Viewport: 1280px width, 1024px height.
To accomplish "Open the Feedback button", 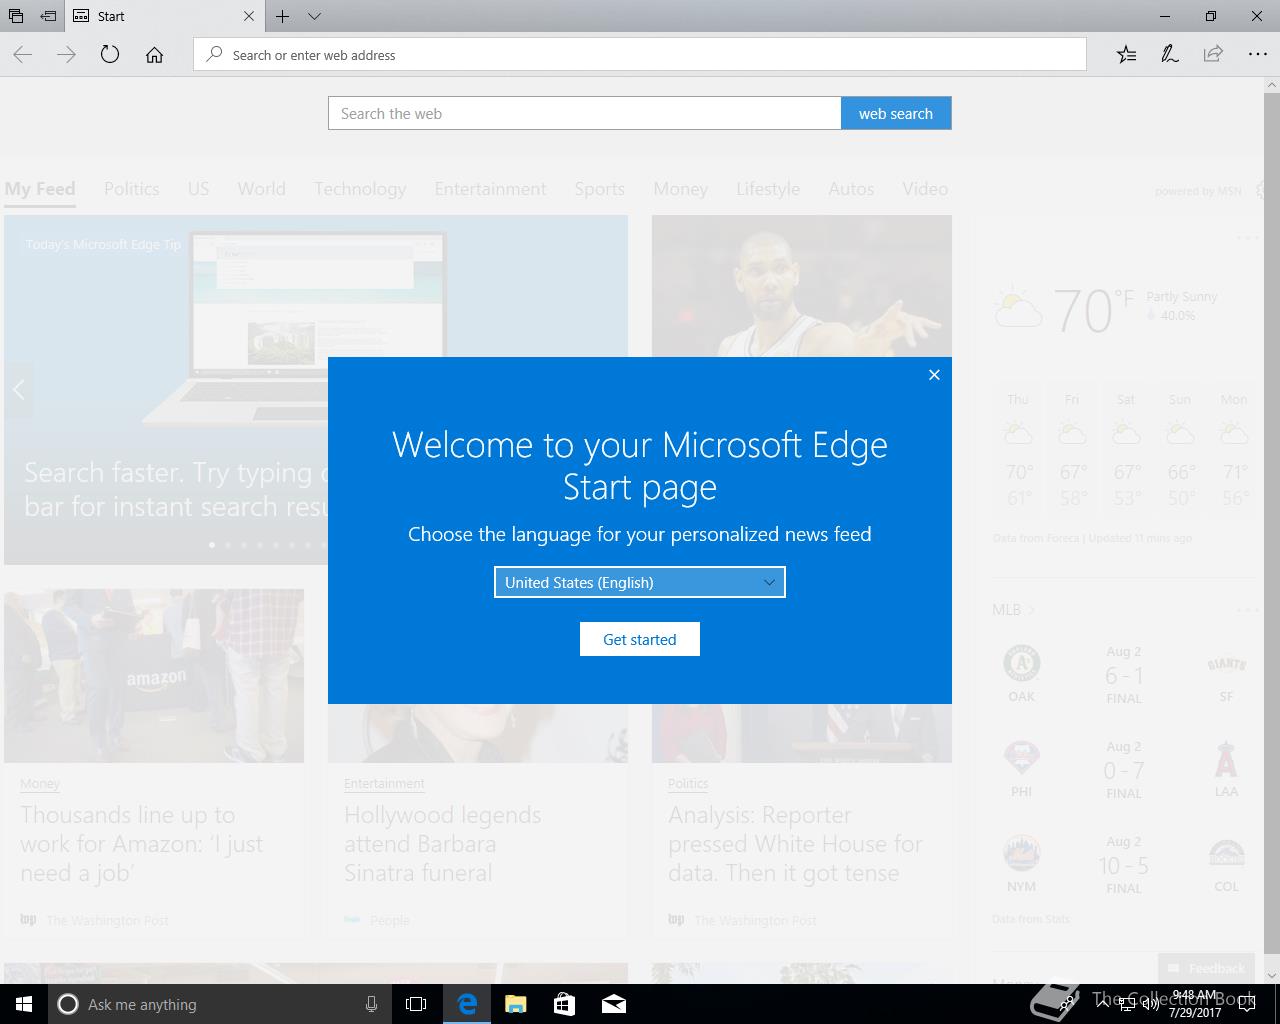I will (x=1206, y=968).
